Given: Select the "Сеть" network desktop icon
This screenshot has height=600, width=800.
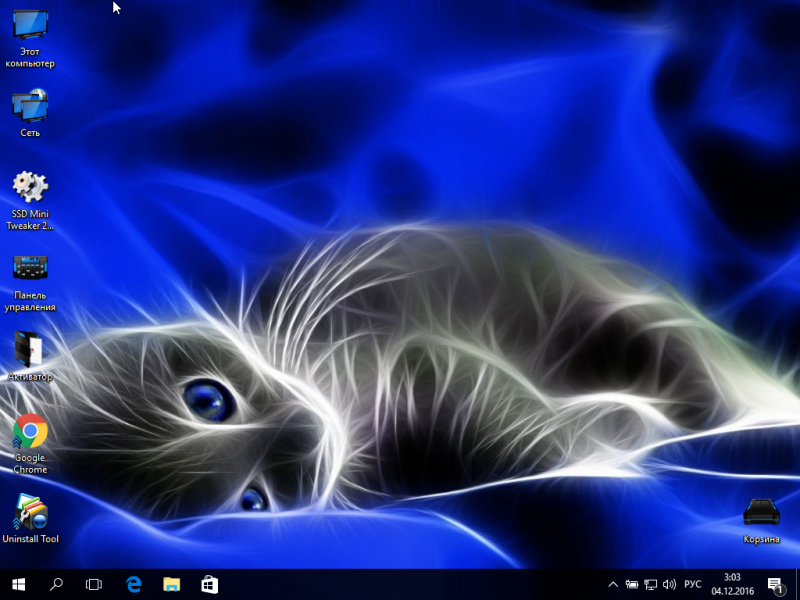Looking at the screenshot, I should pos(30,113).
